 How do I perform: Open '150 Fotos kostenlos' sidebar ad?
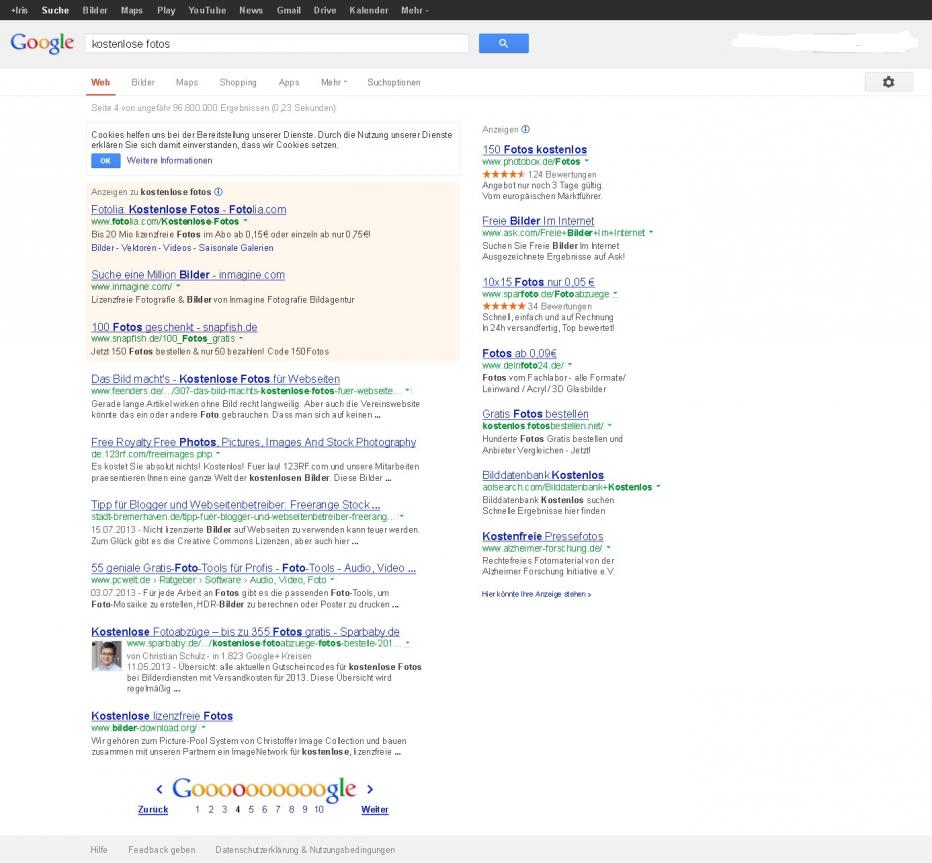tap(534, 149)
